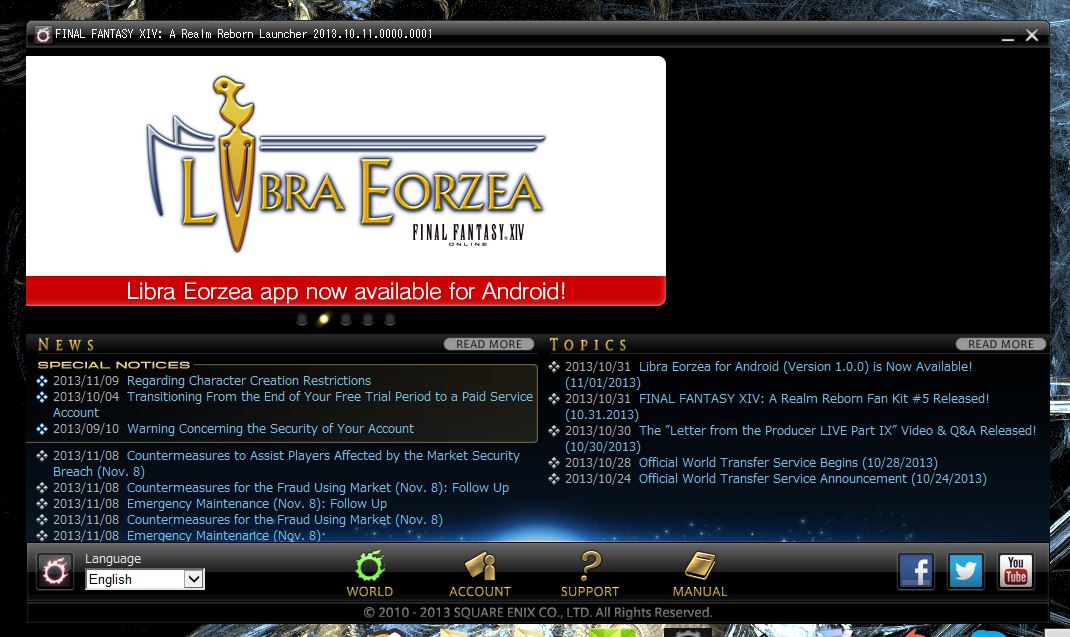Open the Libra Eorzea Android banner
Screen dimensions: 1070x637
click(346, 181)
